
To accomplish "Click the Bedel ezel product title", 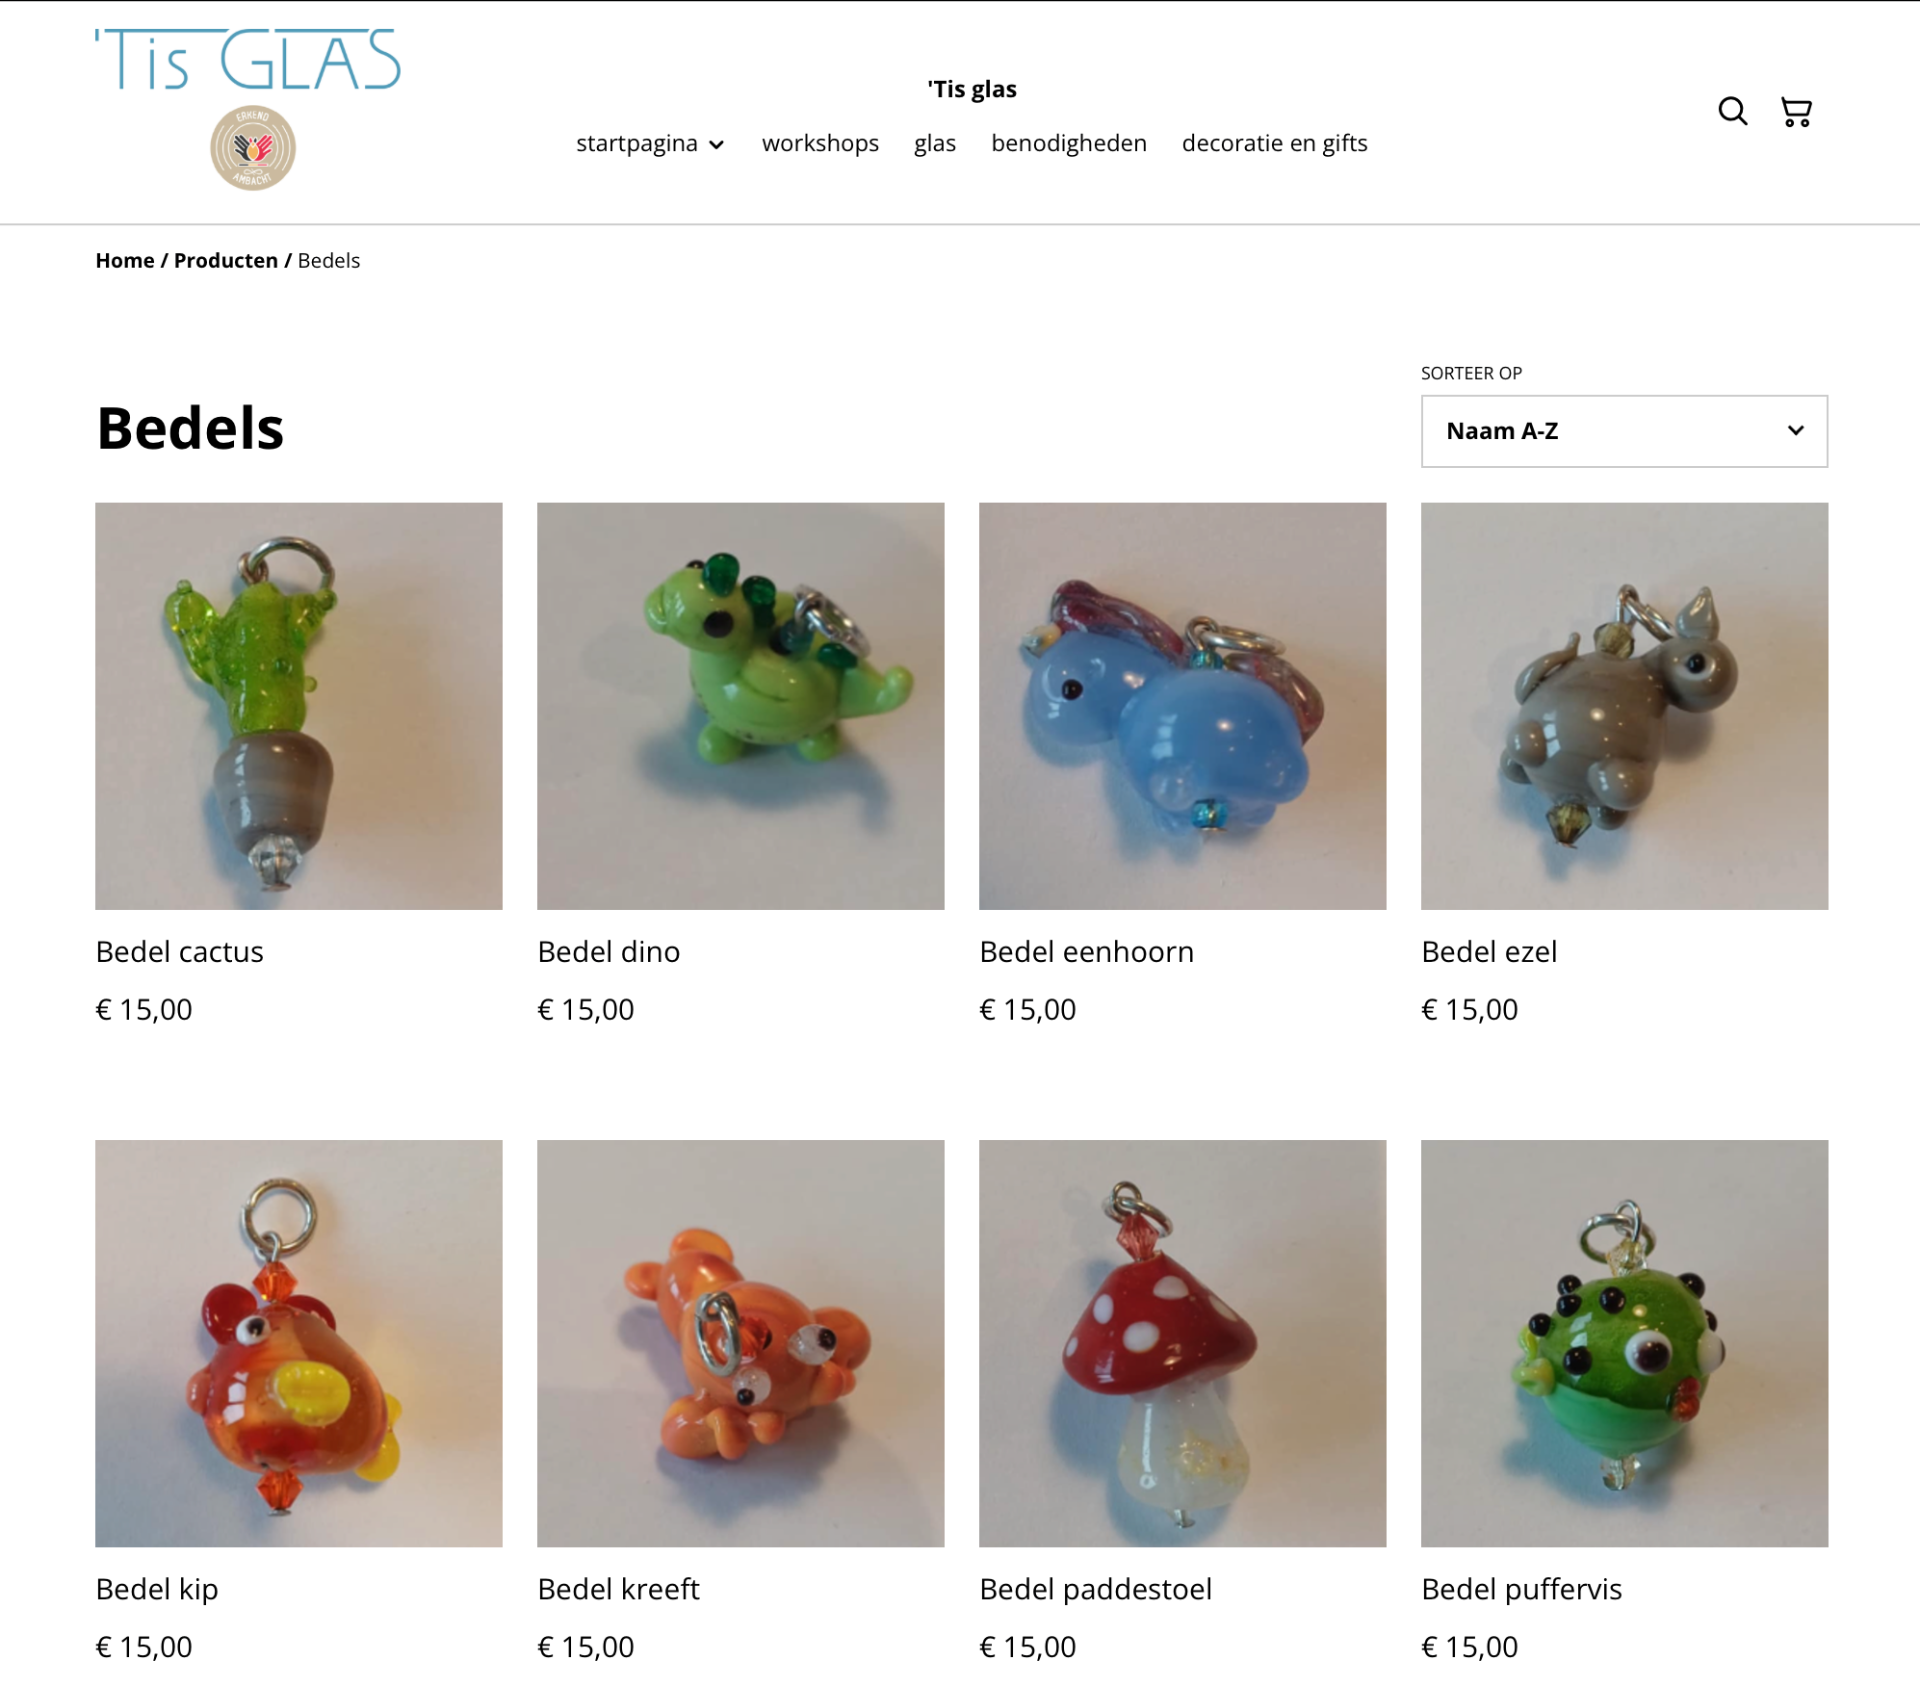I will (x=1489, y=951).
